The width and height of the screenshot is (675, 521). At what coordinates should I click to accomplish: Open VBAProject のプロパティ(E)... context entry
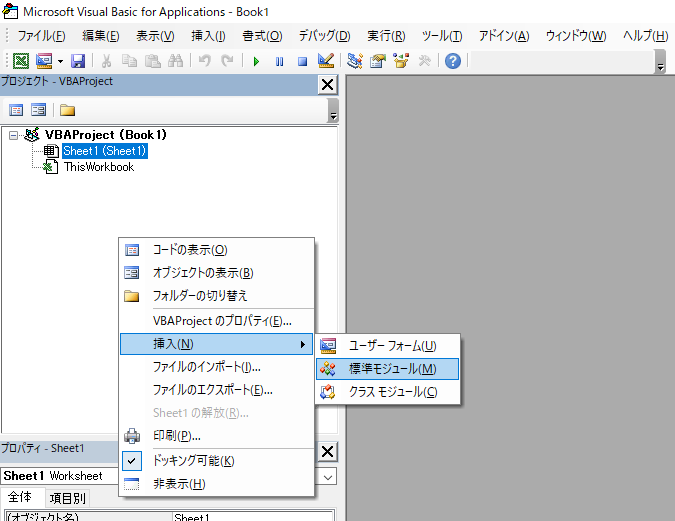217,321
